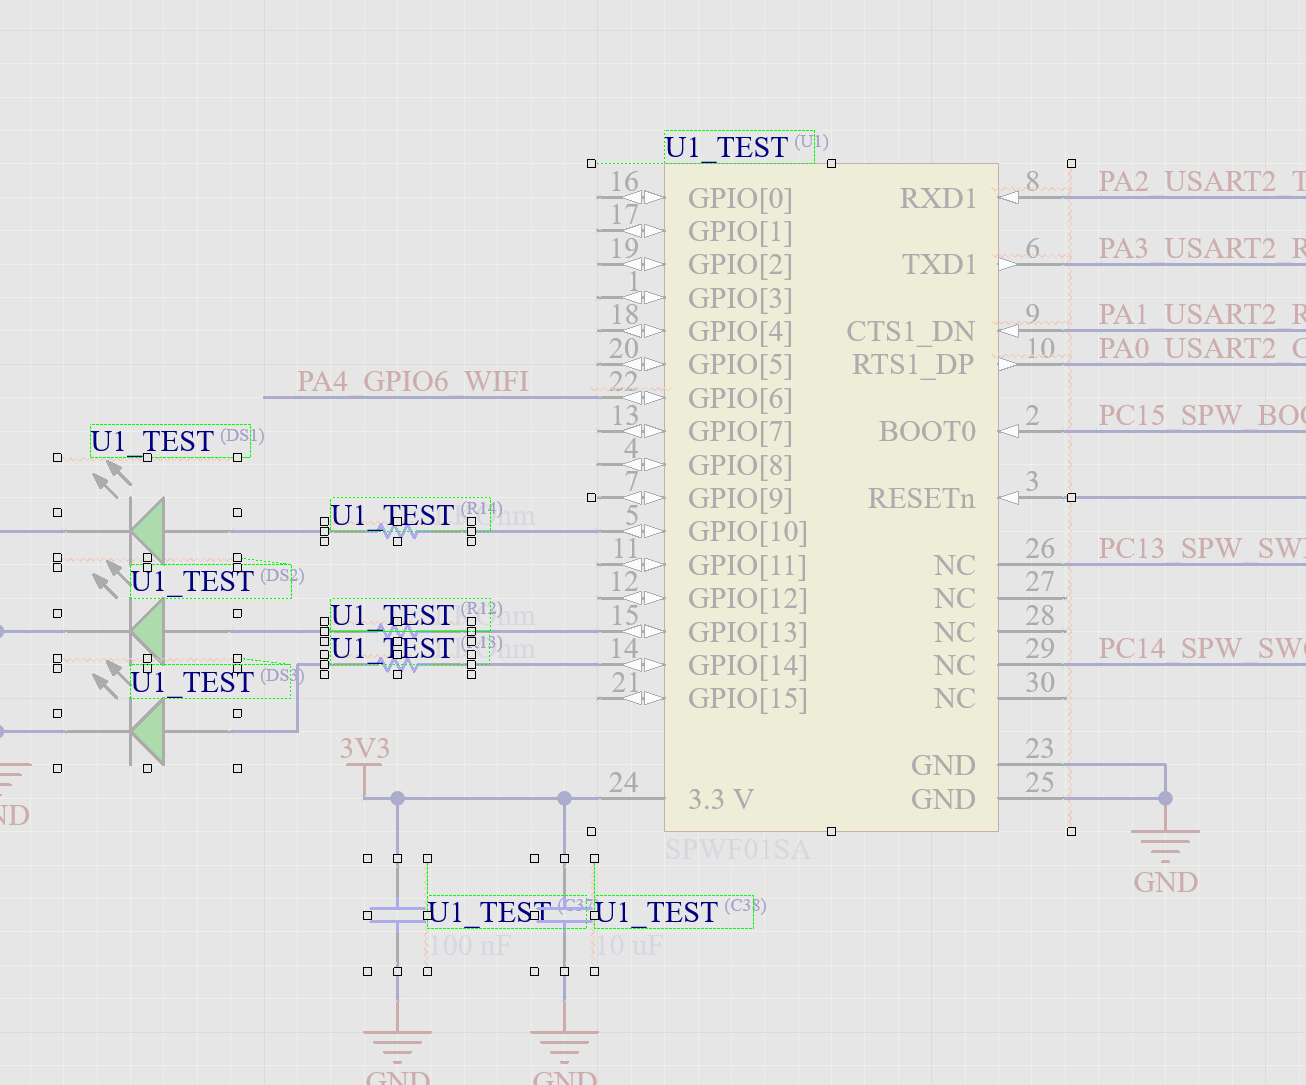Click the 10 uF capacitor symbol
Screen dimensions: 1306x1085
pyautogui.click(x=564, y=914)
